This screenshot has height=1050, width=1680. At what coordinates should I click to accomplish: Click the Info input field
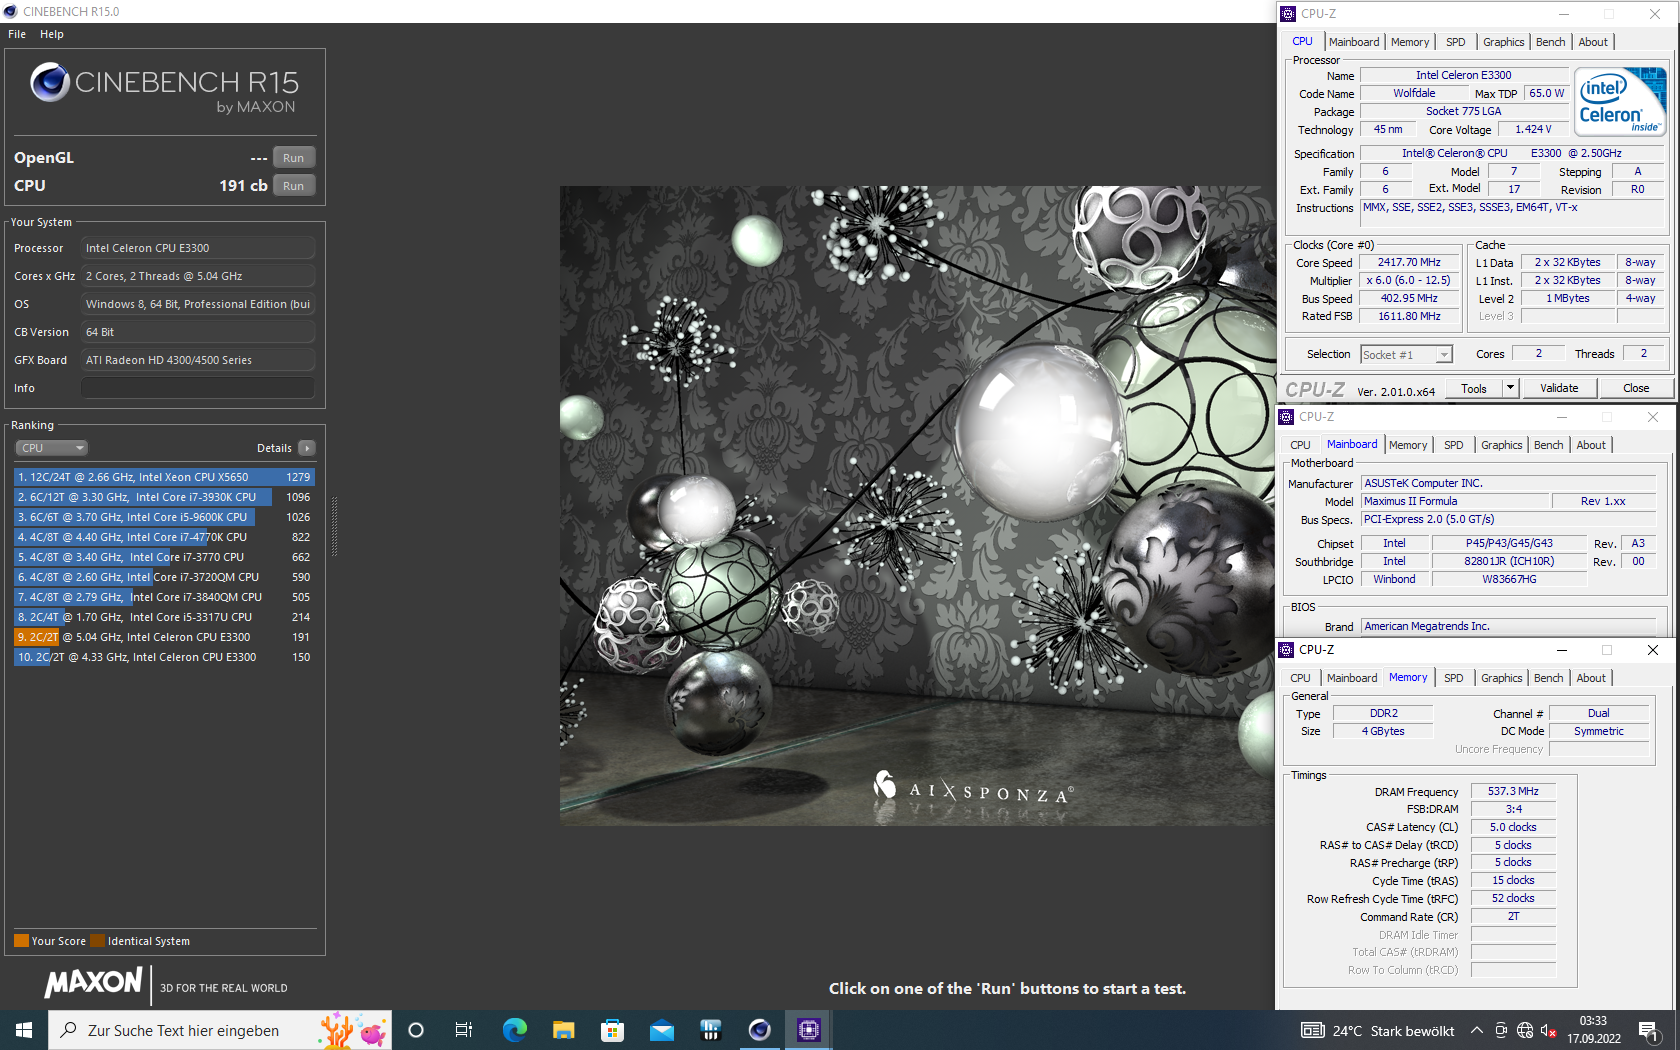198,388
